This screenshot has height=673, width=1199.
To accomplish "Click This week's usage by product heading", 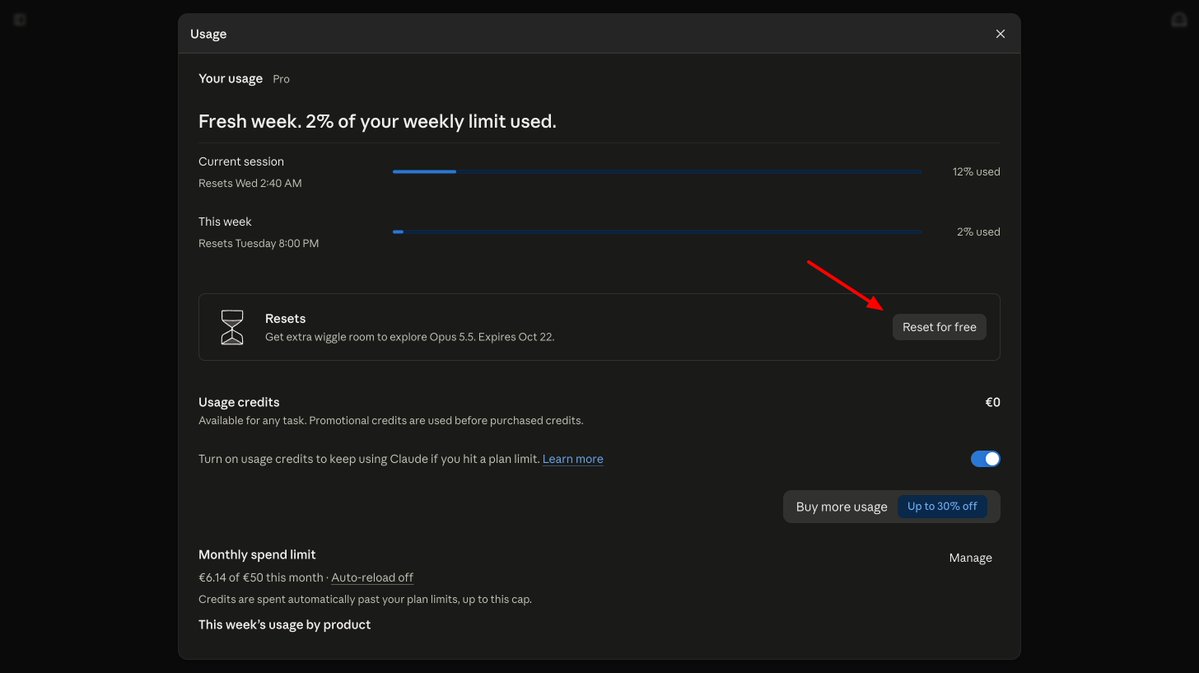I will pos(284,625).
